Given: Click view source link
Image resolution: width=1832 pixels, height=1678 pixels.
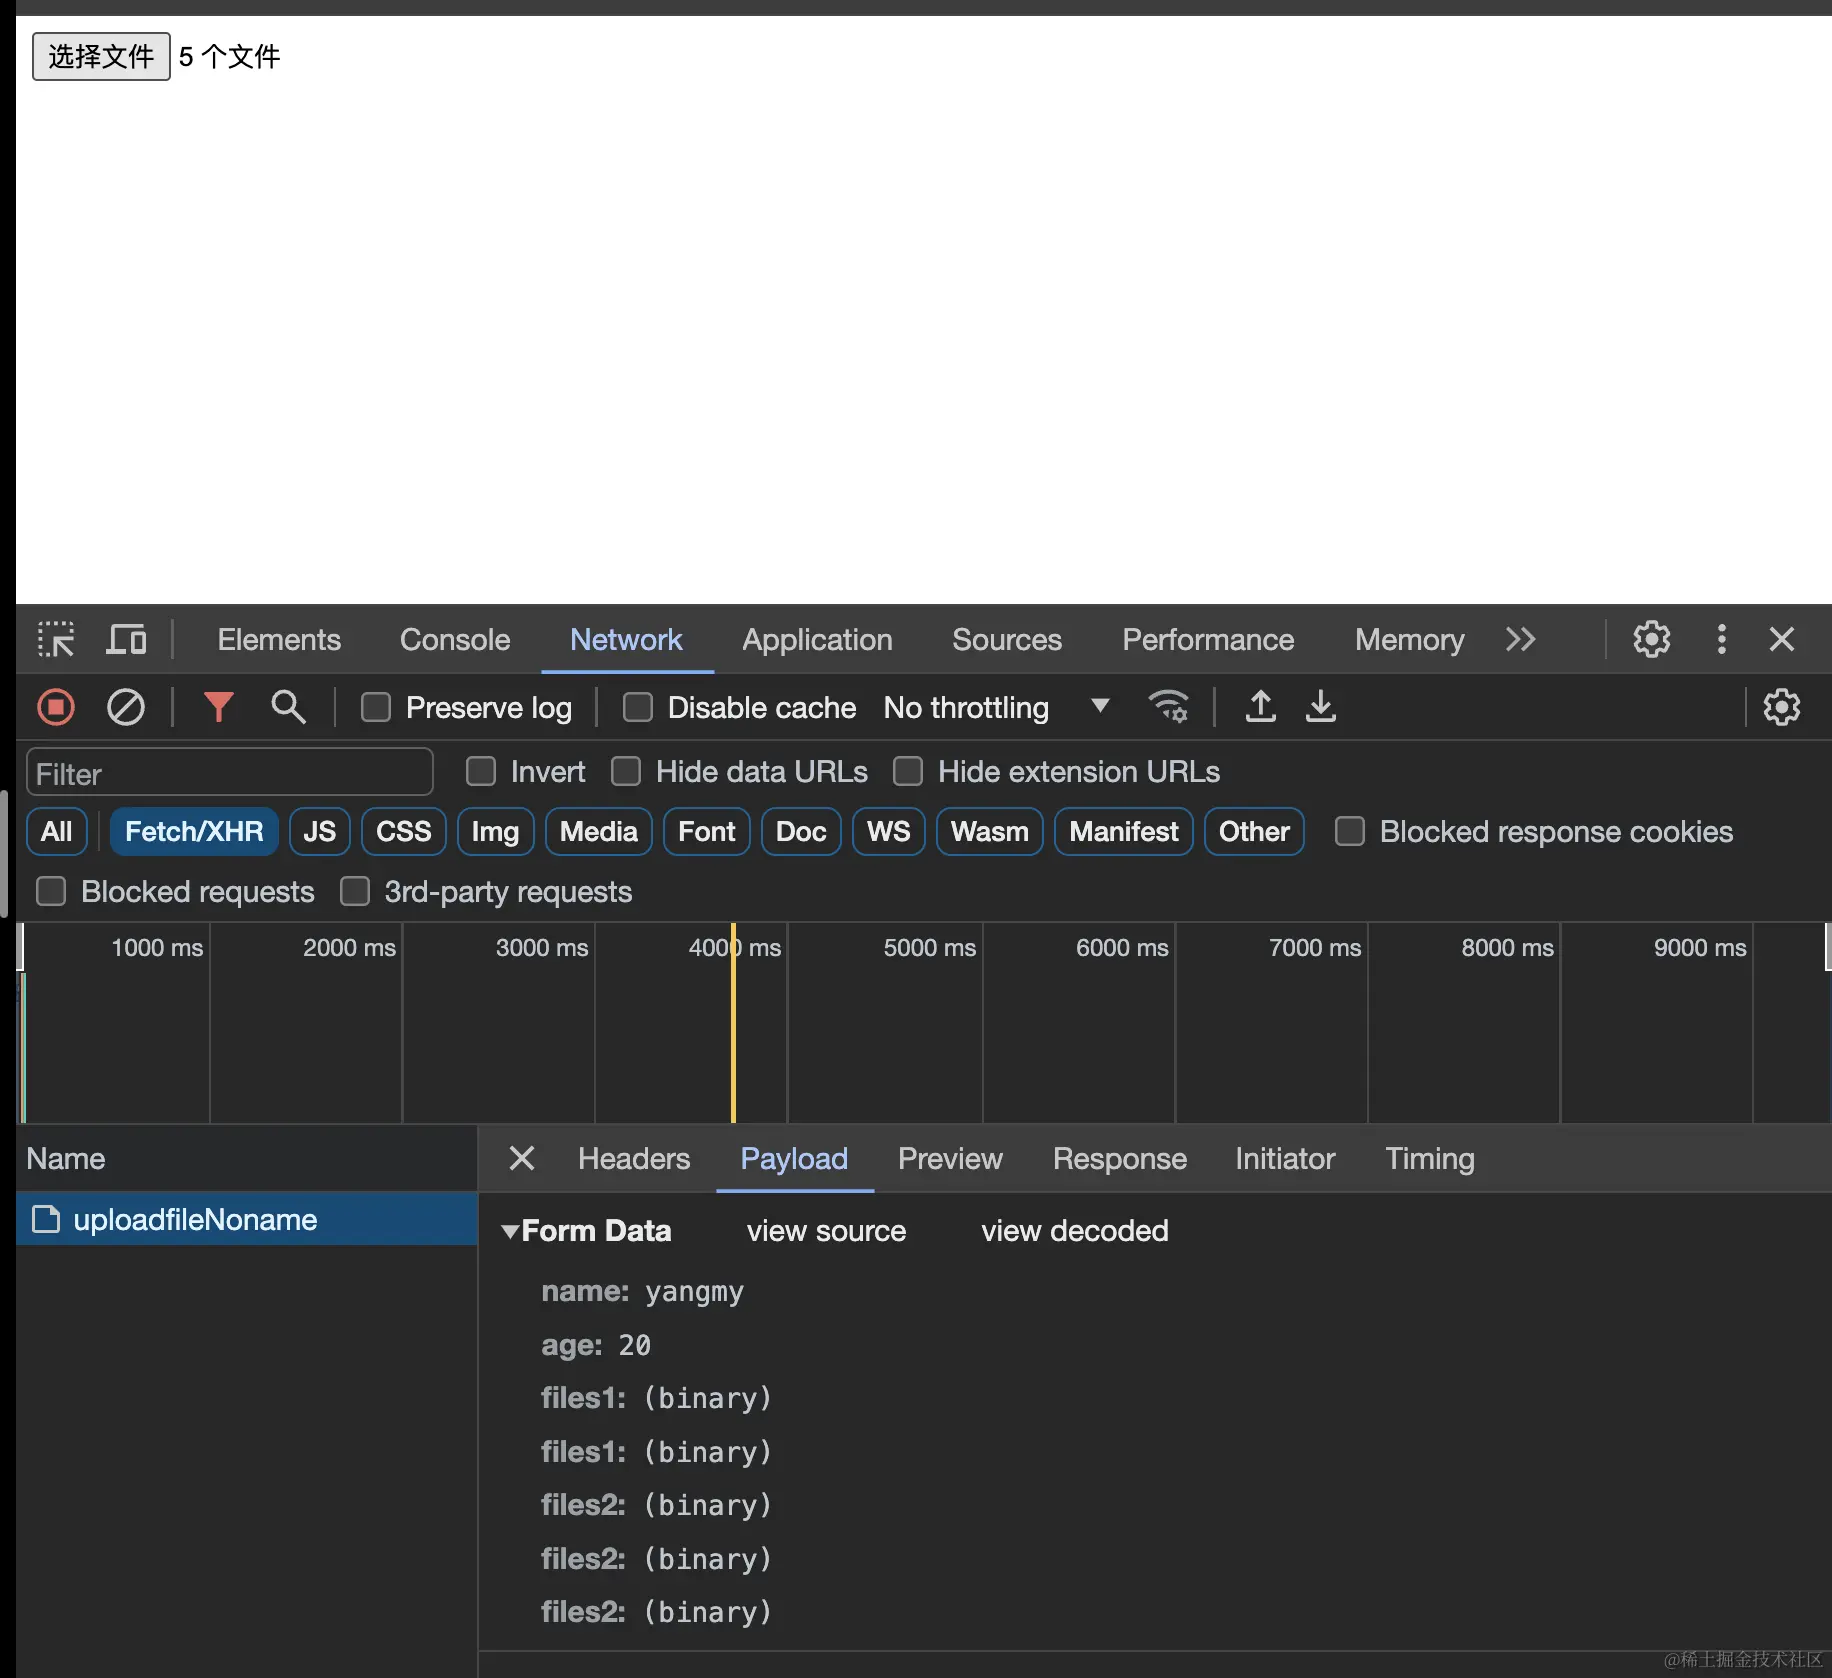Looking at the screenshot, I should click(826, 1231).
